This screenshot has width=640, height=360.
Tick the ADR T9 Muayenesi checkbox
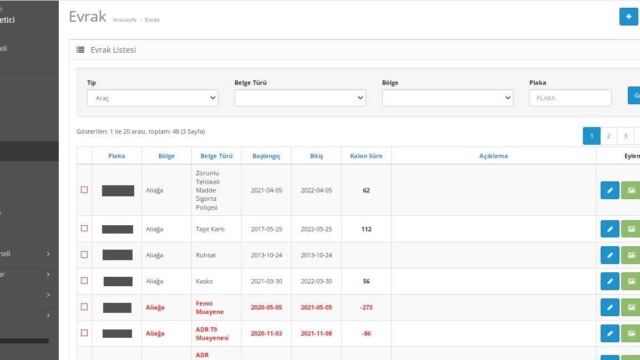coord(84,333)
